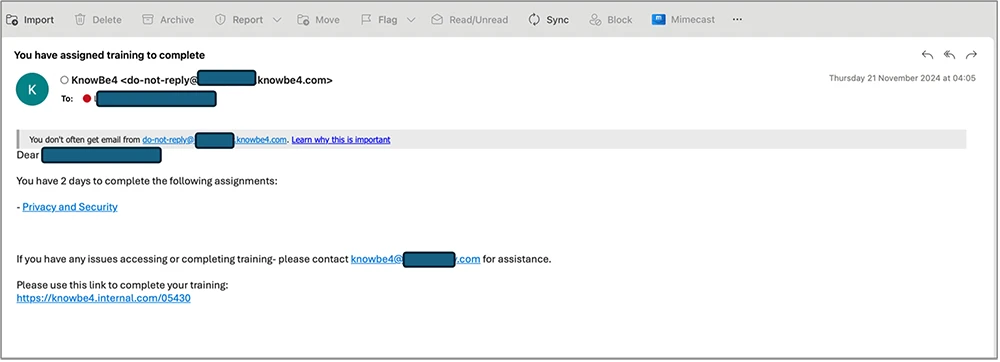Viewport: 1000px width, 362px height.
Task: Click the Import toolbar button
Action: tap(30, 20)
